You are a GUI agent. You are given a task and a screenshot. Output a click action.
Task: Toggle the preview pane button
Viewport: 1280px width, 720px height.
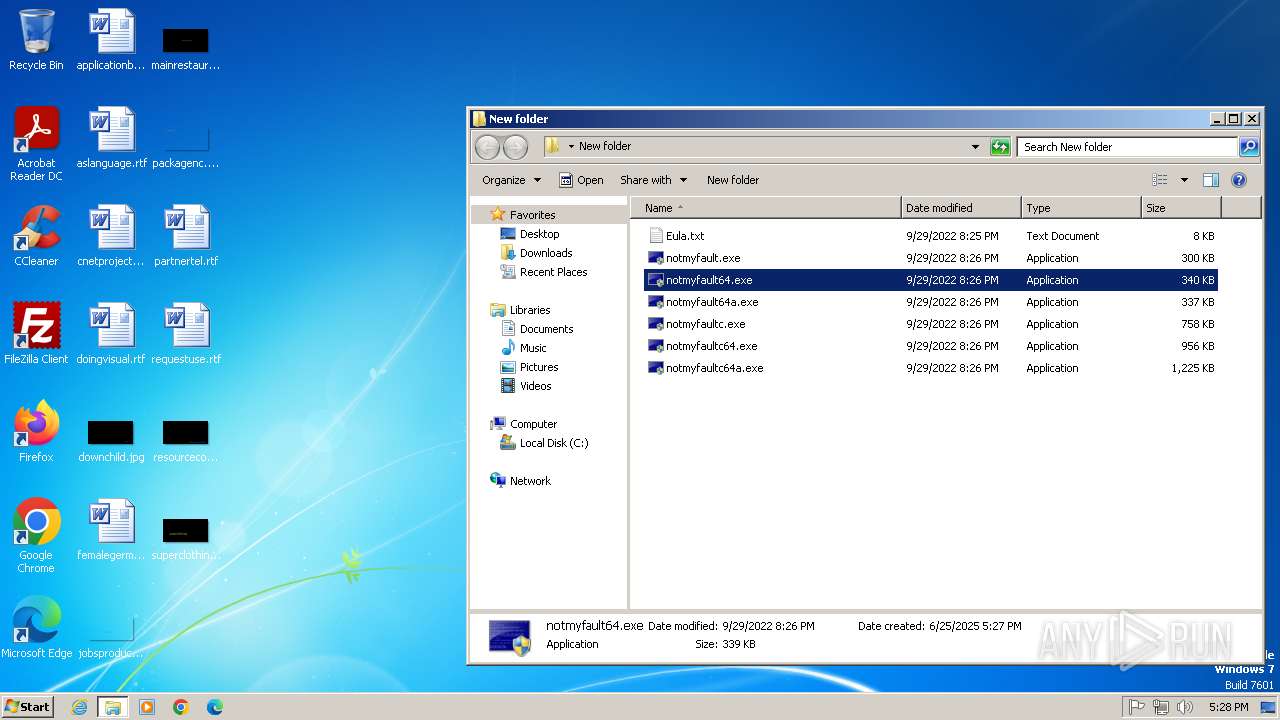point(1211,180)
